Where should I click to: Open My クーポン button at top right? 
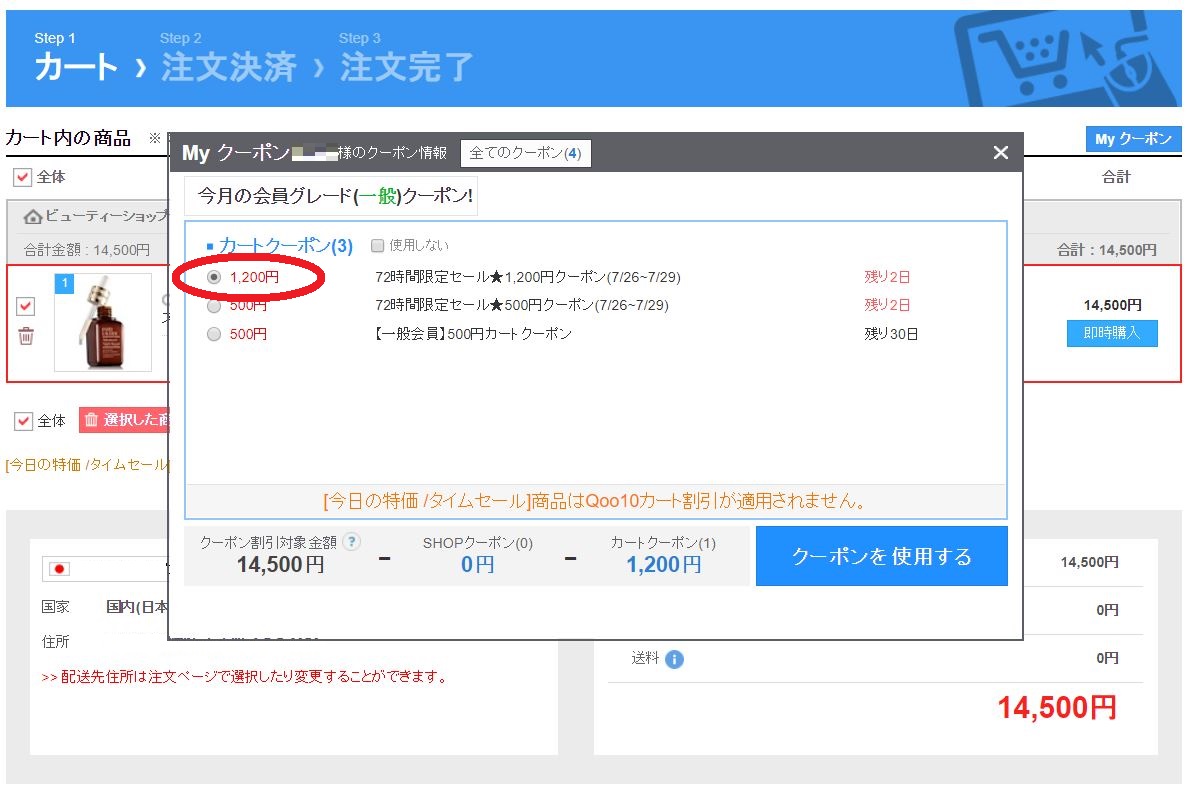[1132, 139]
